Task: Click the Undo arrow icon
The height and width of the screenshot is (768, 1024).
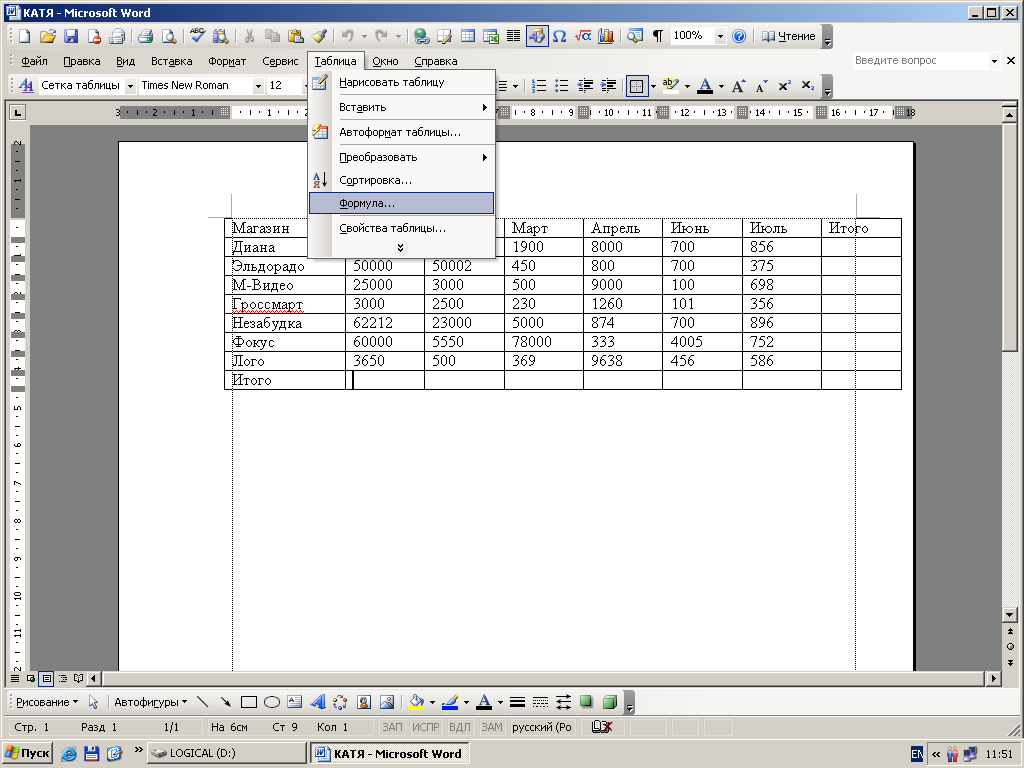Action: (348, 36)
